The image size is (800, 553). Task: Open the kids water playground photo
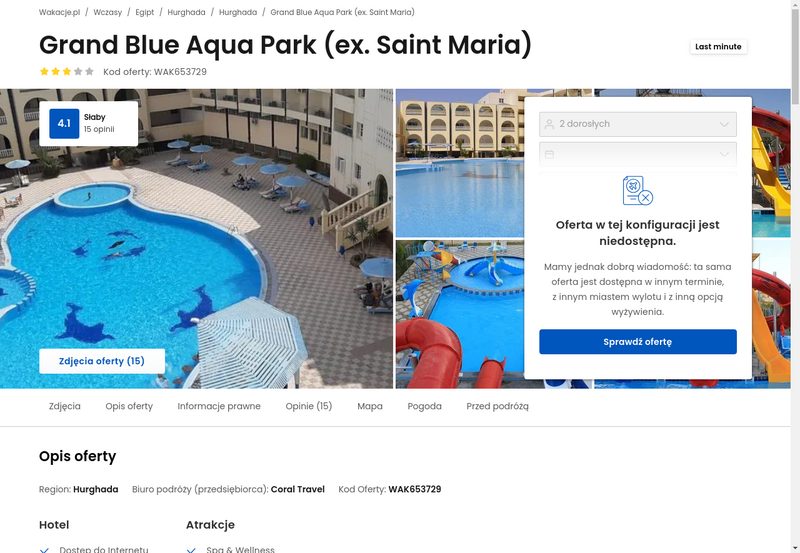460,314
